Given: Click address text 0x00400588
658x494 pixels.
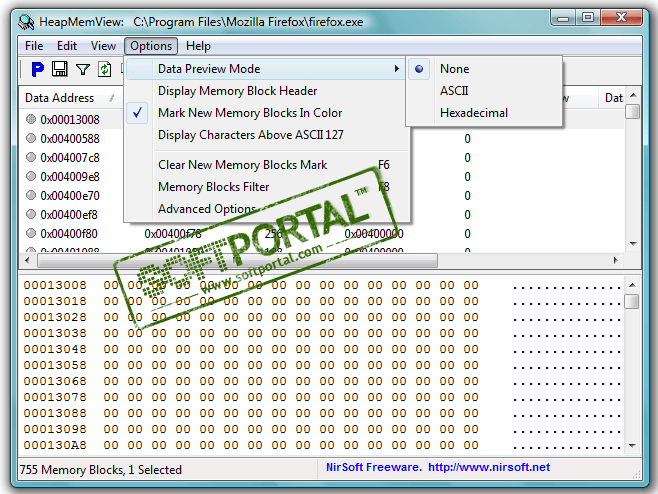Looking at the screenshot, I should pos(70,139).
